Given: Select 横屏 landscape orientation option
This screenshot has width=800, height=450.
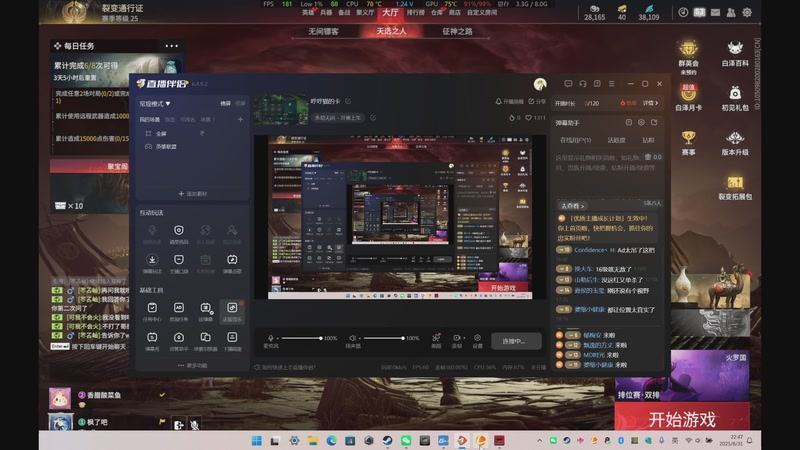Looking at the screenshot, I should pos(226,104).
